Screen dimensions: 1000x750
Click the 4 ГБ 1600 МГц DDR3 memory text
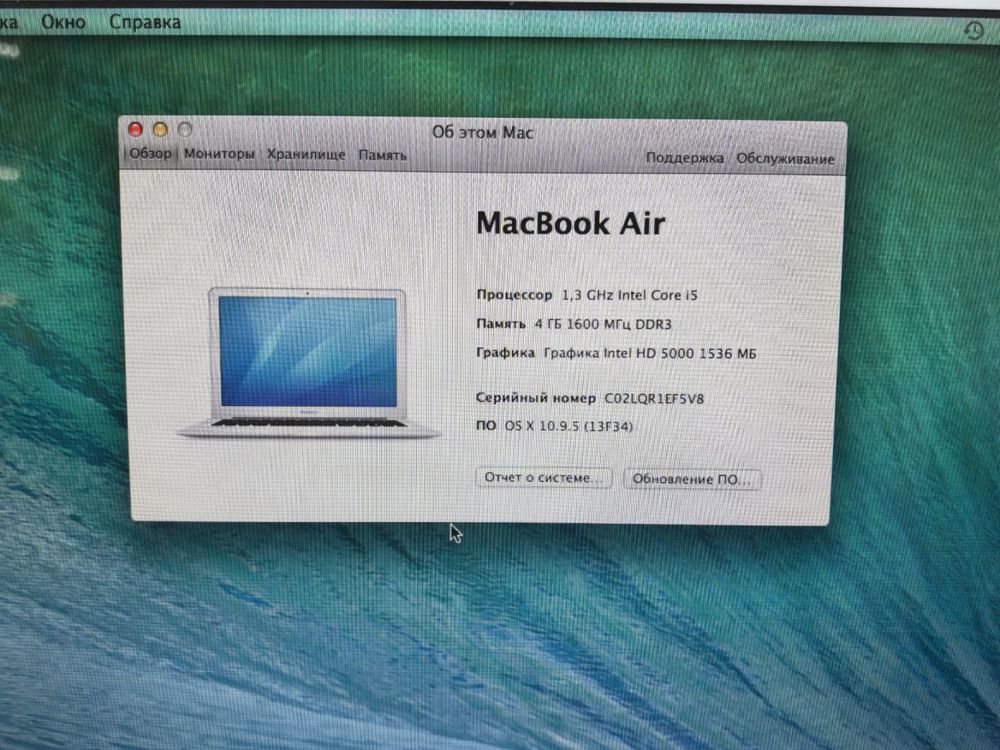point(603,324)
